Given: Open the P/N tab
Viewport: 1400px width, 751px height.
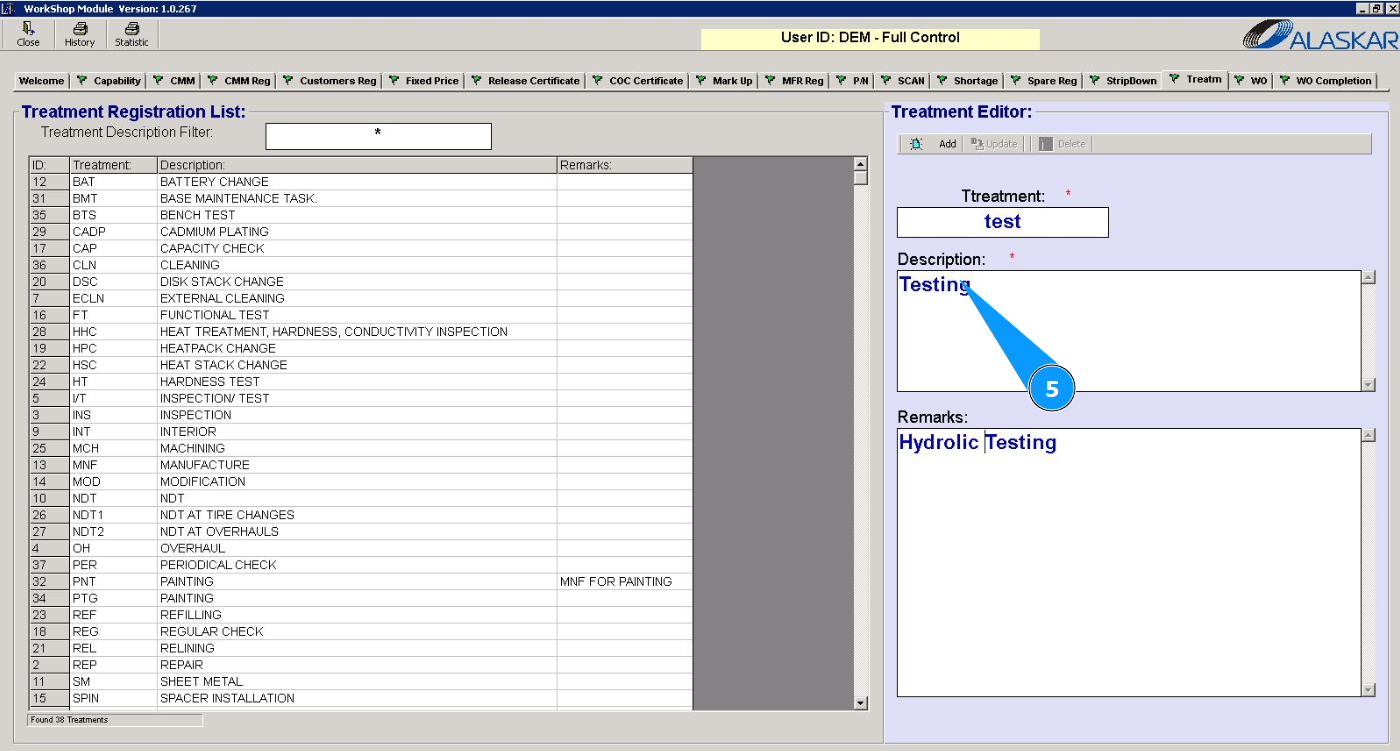Looking at the screenshot, I should pos(852,81).
